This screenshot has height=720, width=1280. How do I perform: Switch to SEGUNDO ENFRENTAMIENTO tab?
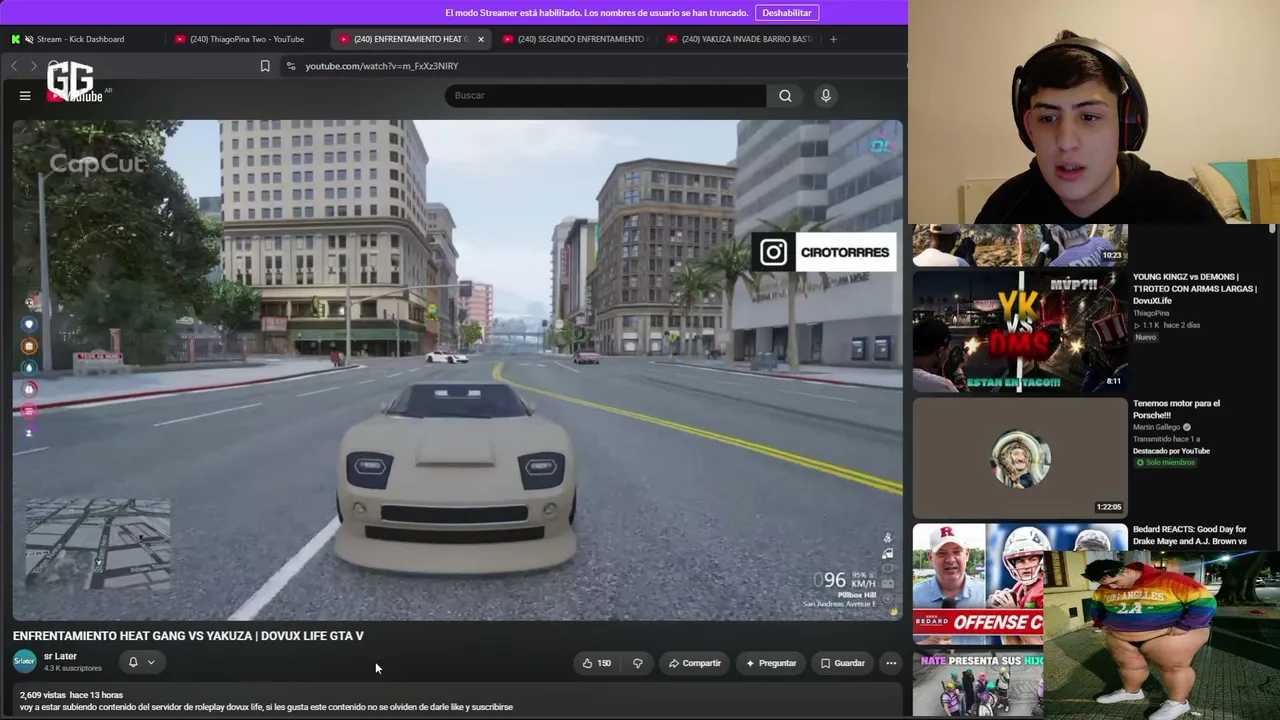[575, 39]
